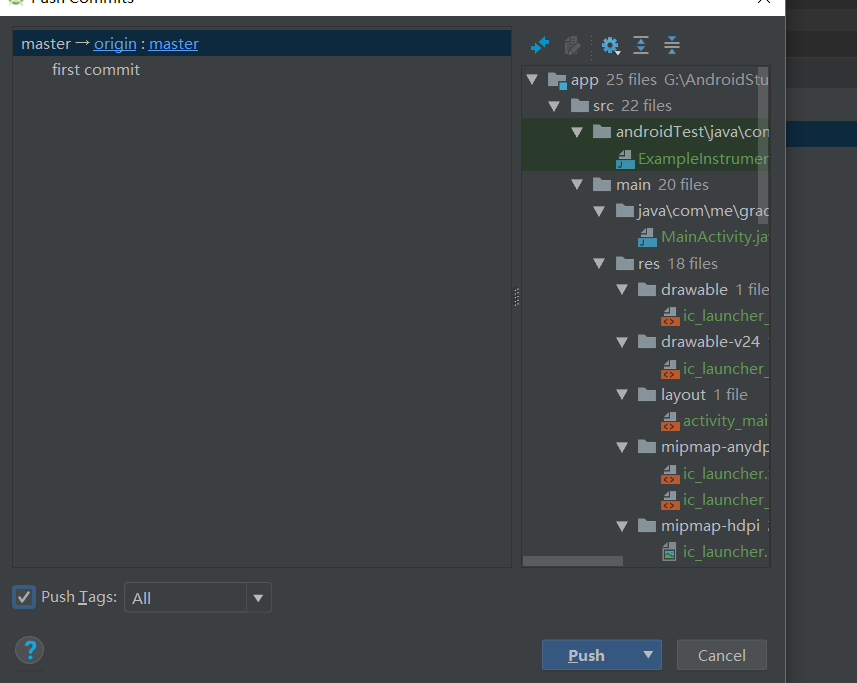The height and width of the screenshot is (683, 857).
Task: Click the Push button
Action: [586, 655]
